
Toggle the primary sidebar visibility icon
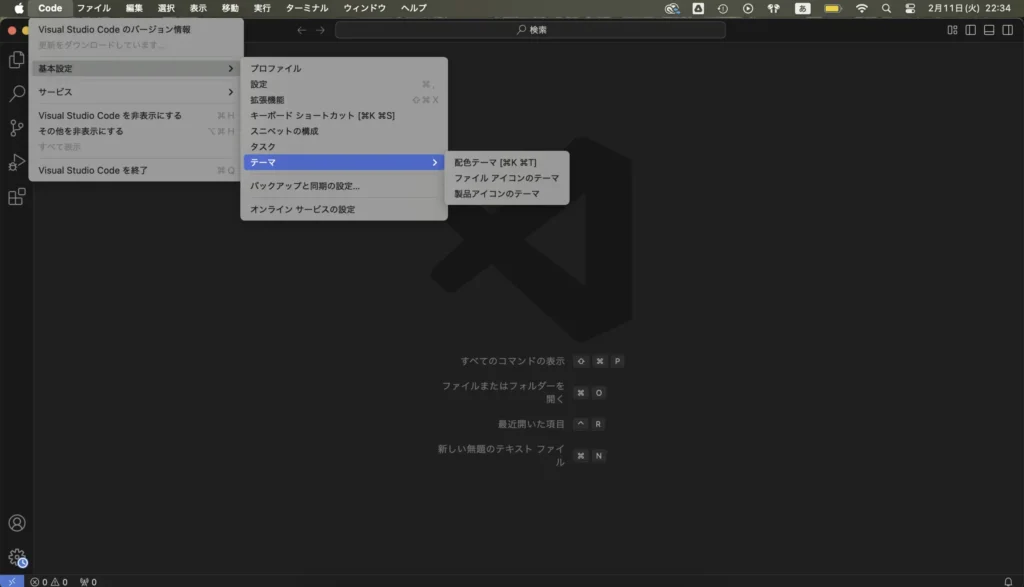971,32
